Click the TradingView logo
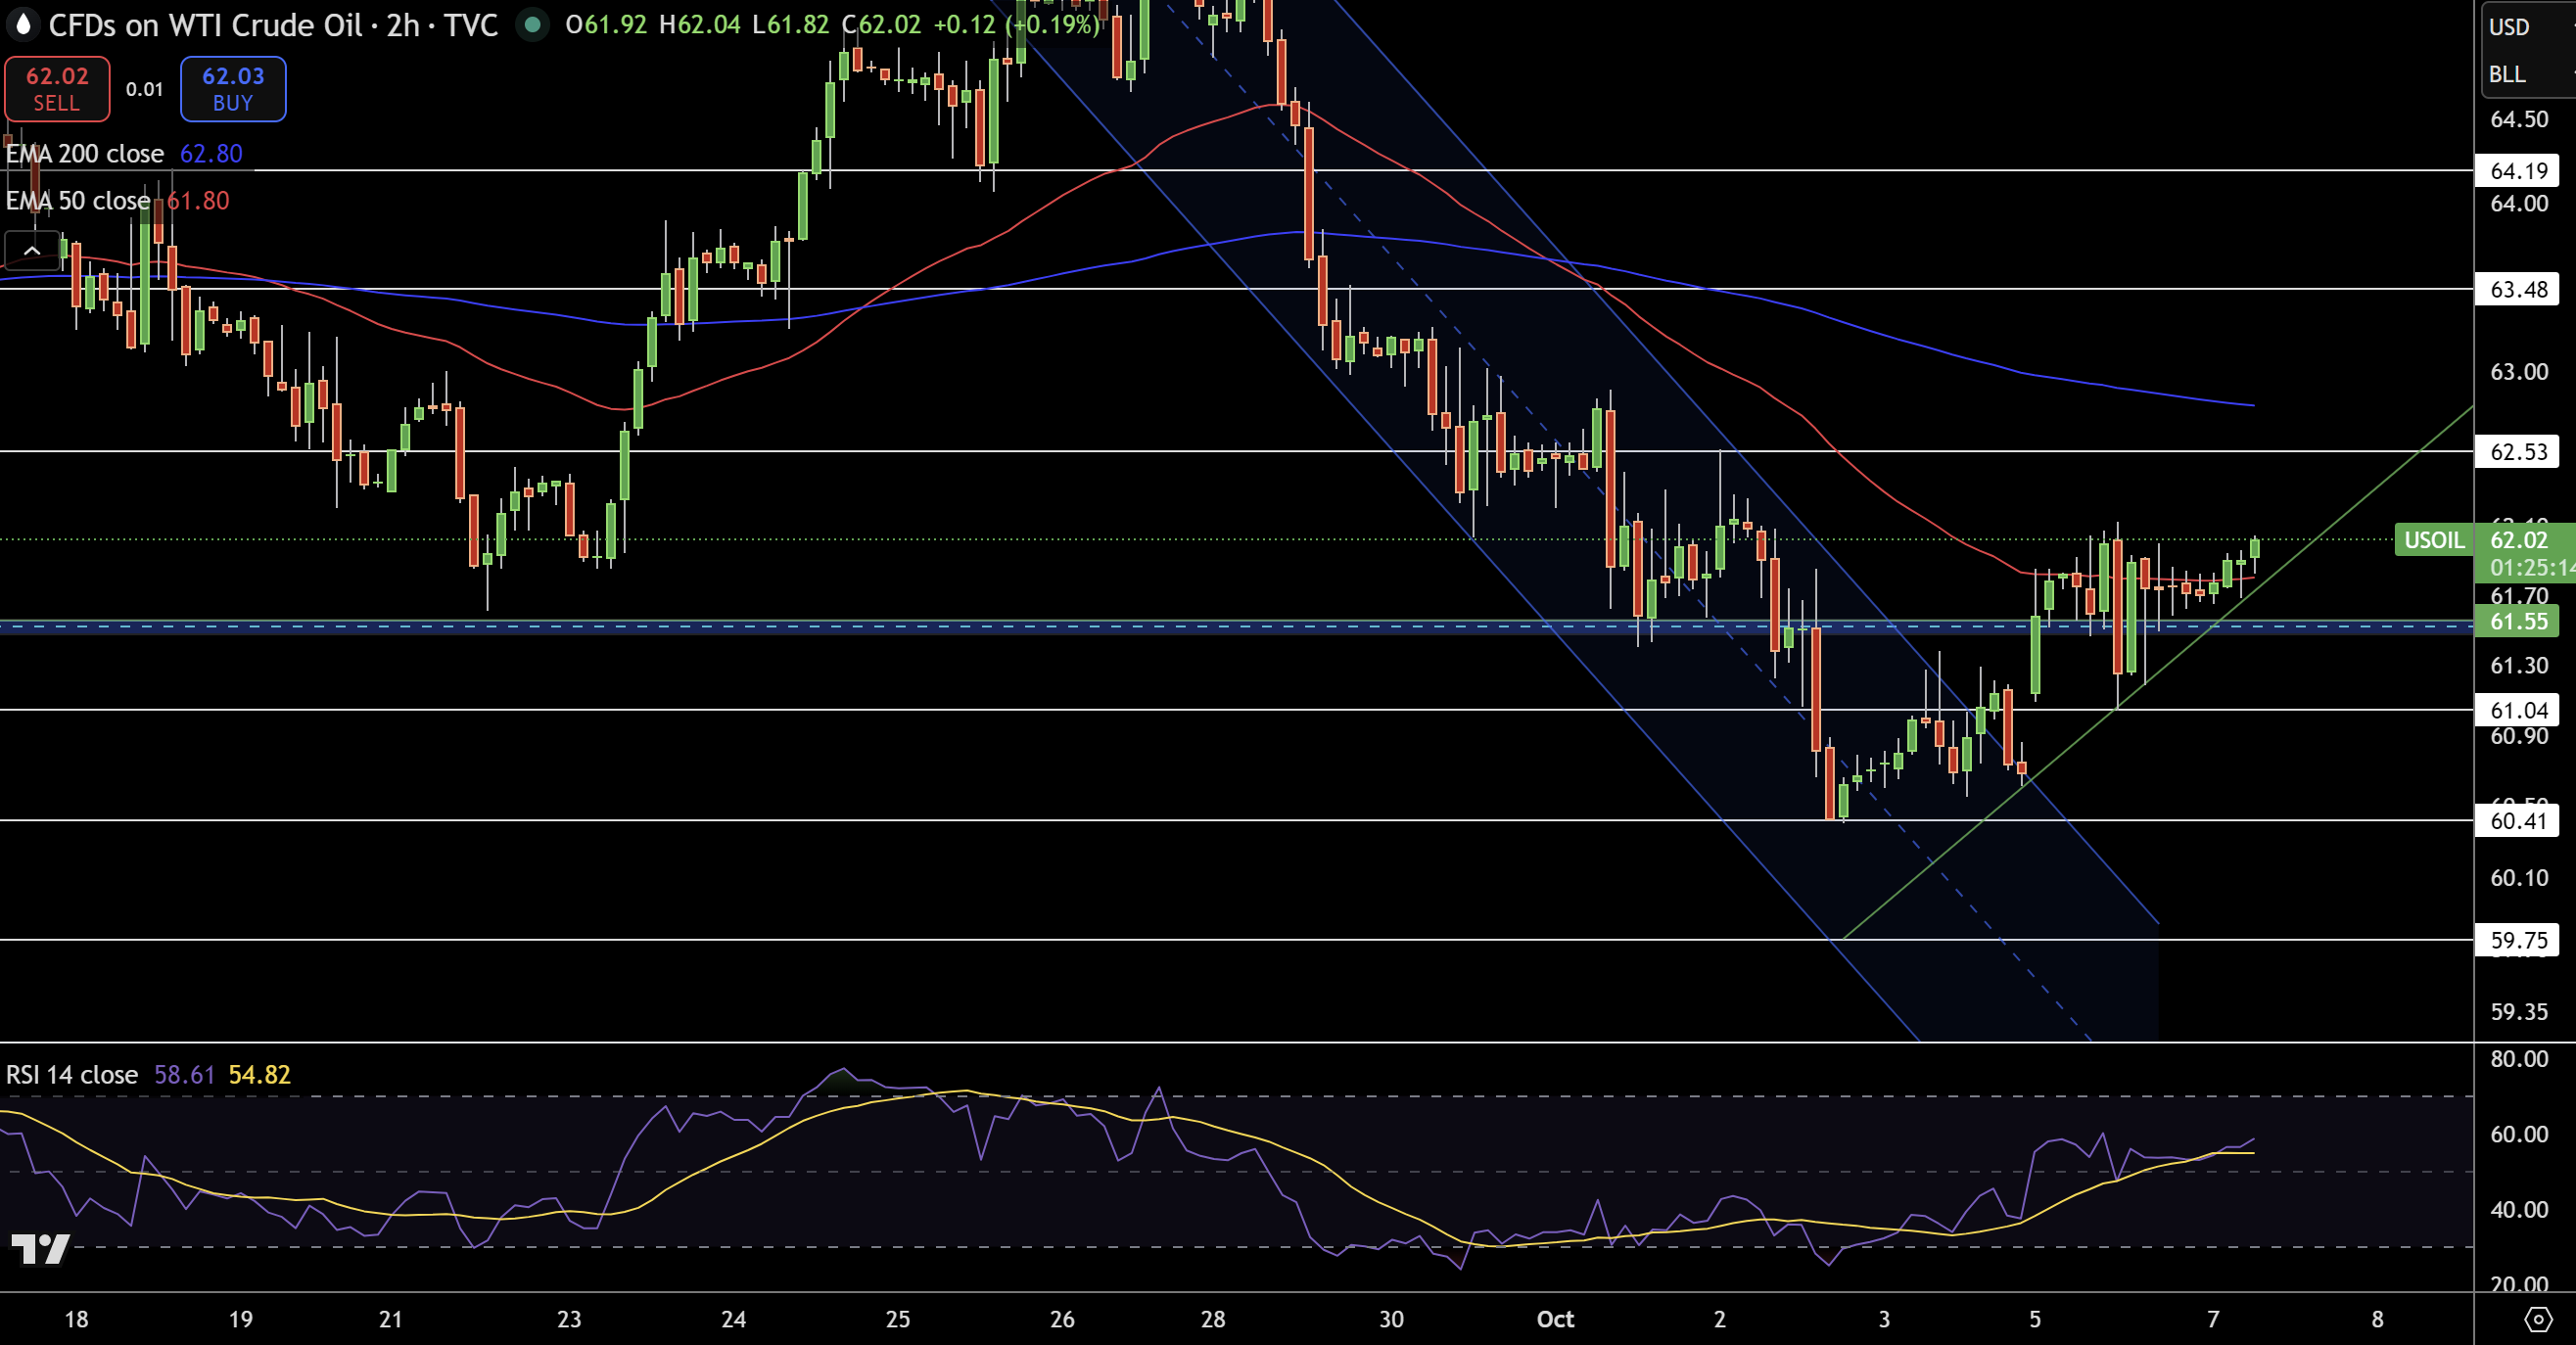The image size is (2576, 1345). (x=40, y=1249)
